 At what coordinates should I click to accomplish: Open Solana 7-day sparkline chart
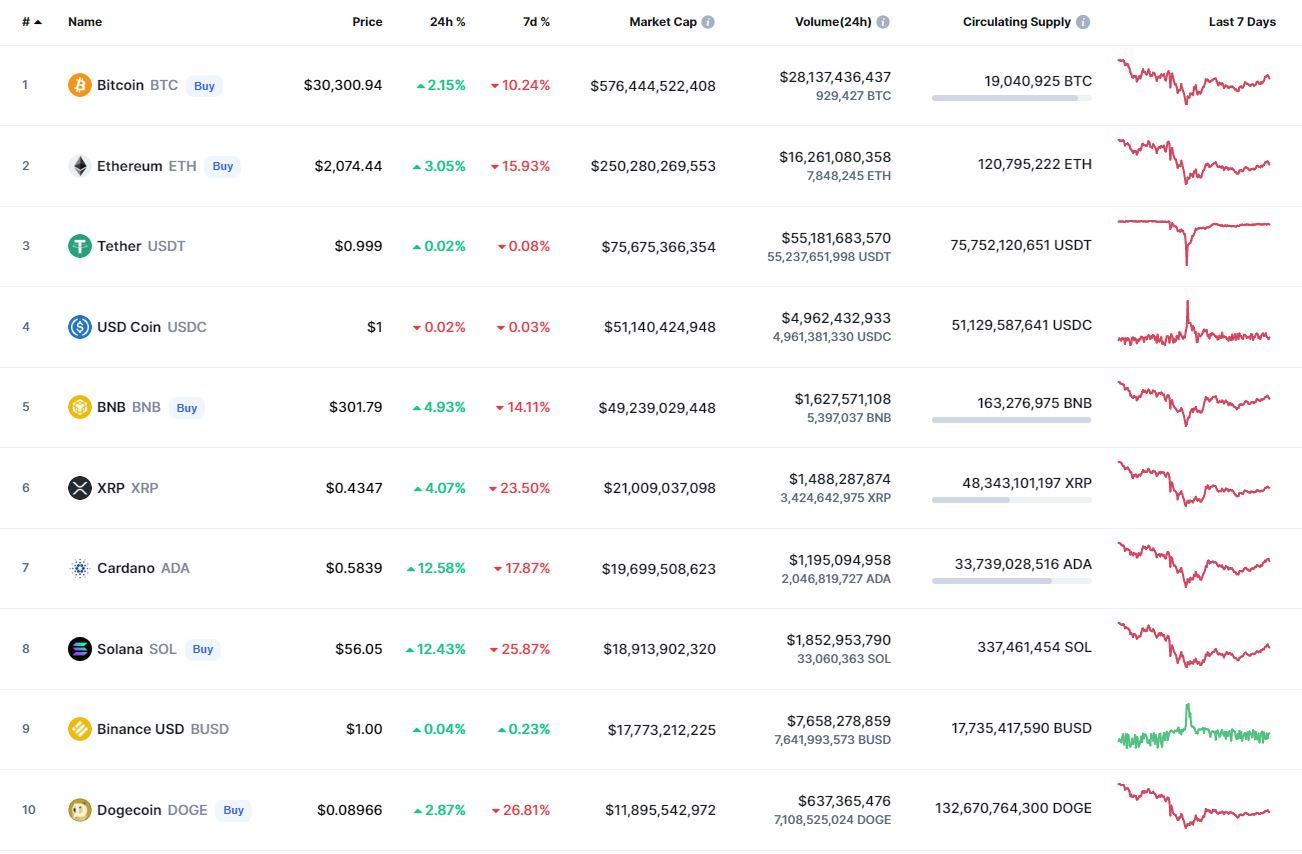pyautogui.click(x=1194, y=645)
